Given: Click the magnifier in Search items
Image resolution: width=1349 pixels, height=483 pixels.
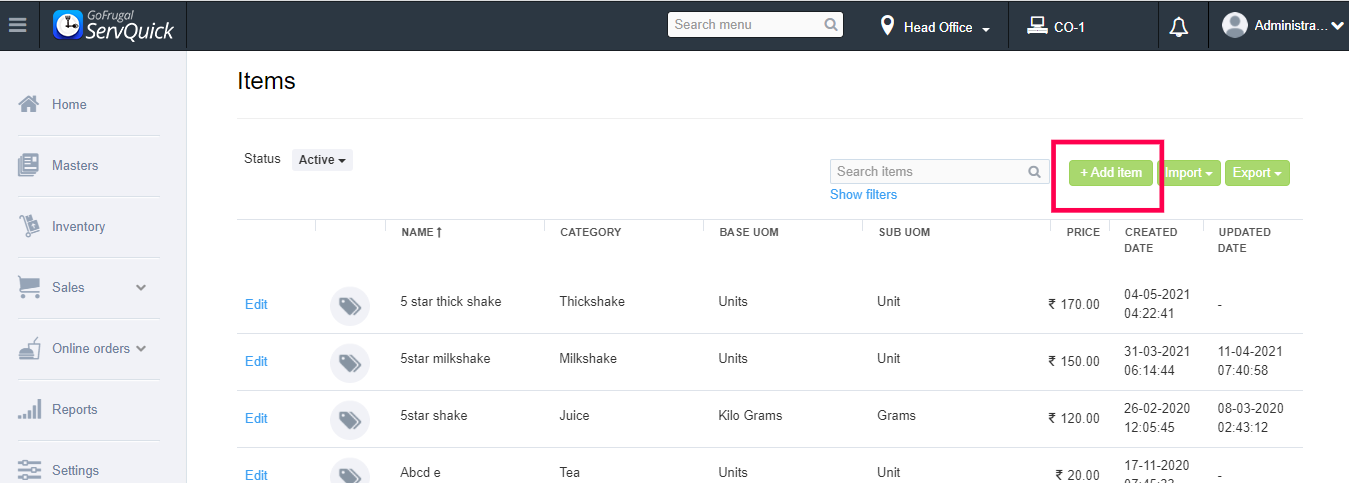Looking at the screenshot, I should click(1035, 172).
